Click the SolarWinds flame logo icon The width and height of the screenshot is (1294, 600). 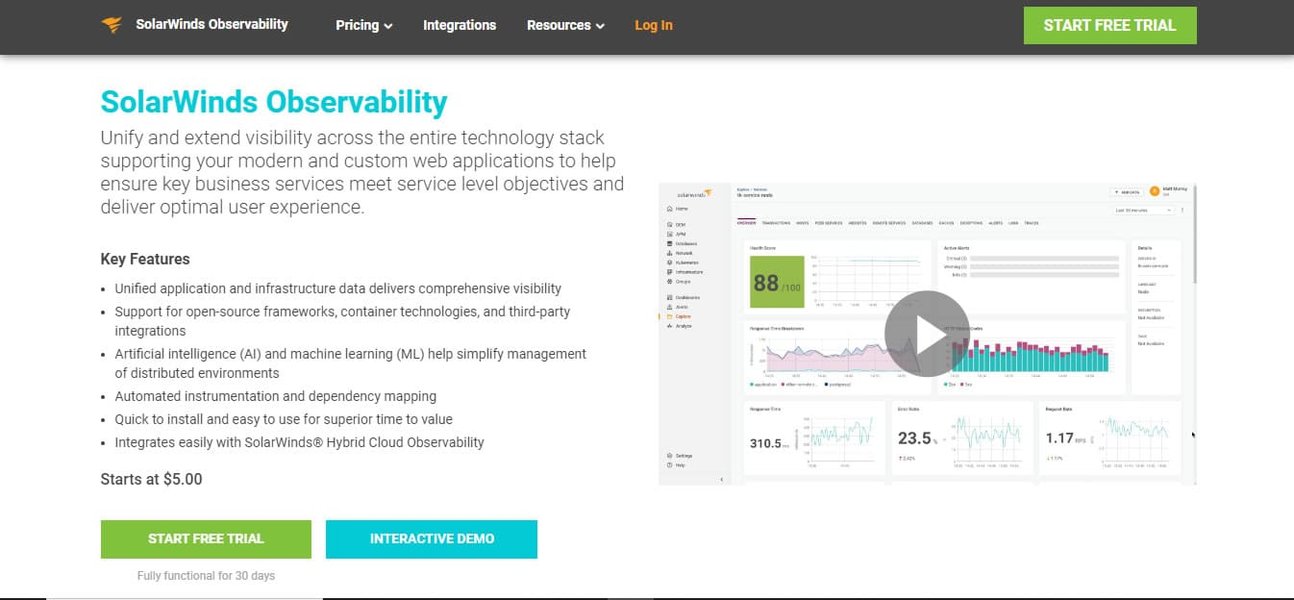tap(111, 25)
